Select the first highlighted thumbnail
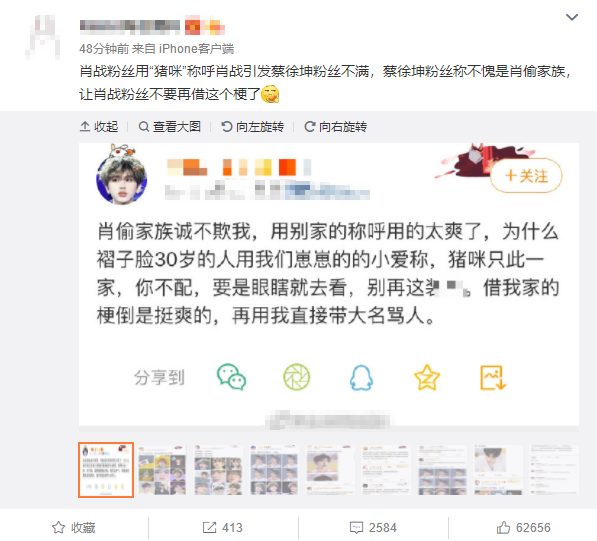Screen dimensions: 597x541 pyautogui.click(x=106, y=470)
